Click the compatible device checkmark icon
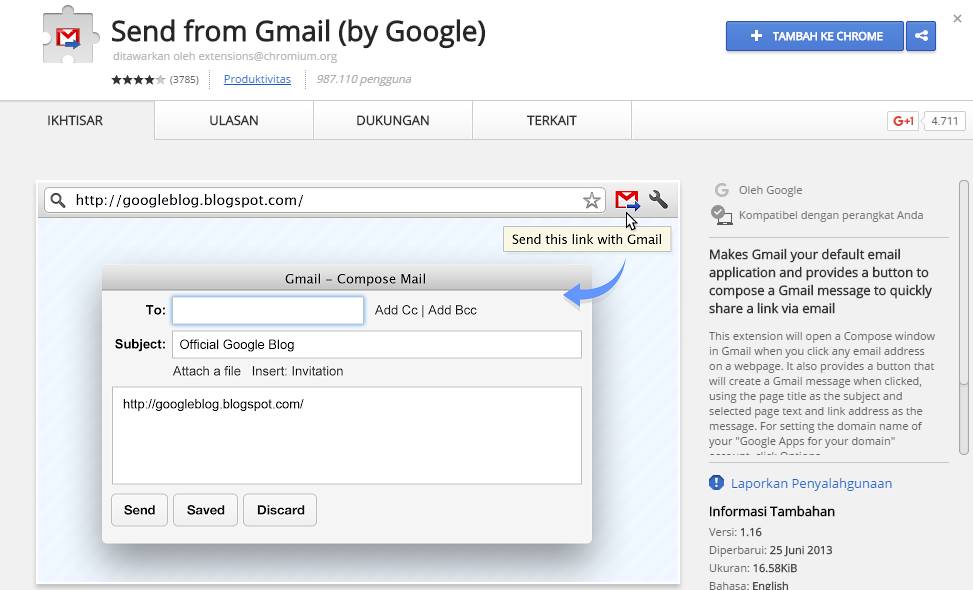This screenshot has width=973, height=590. coord(721,215)
